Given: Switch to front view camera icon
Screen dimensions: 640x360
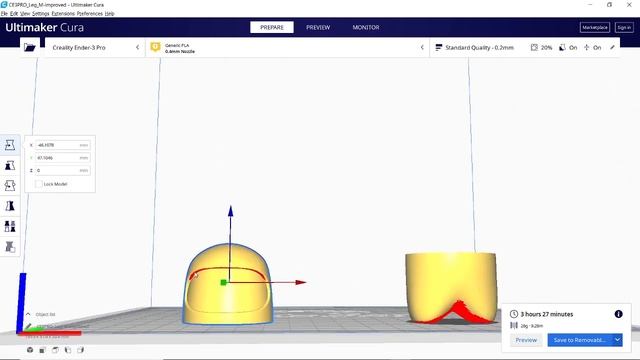Looking at the screenshot, I should pos(42,350).
